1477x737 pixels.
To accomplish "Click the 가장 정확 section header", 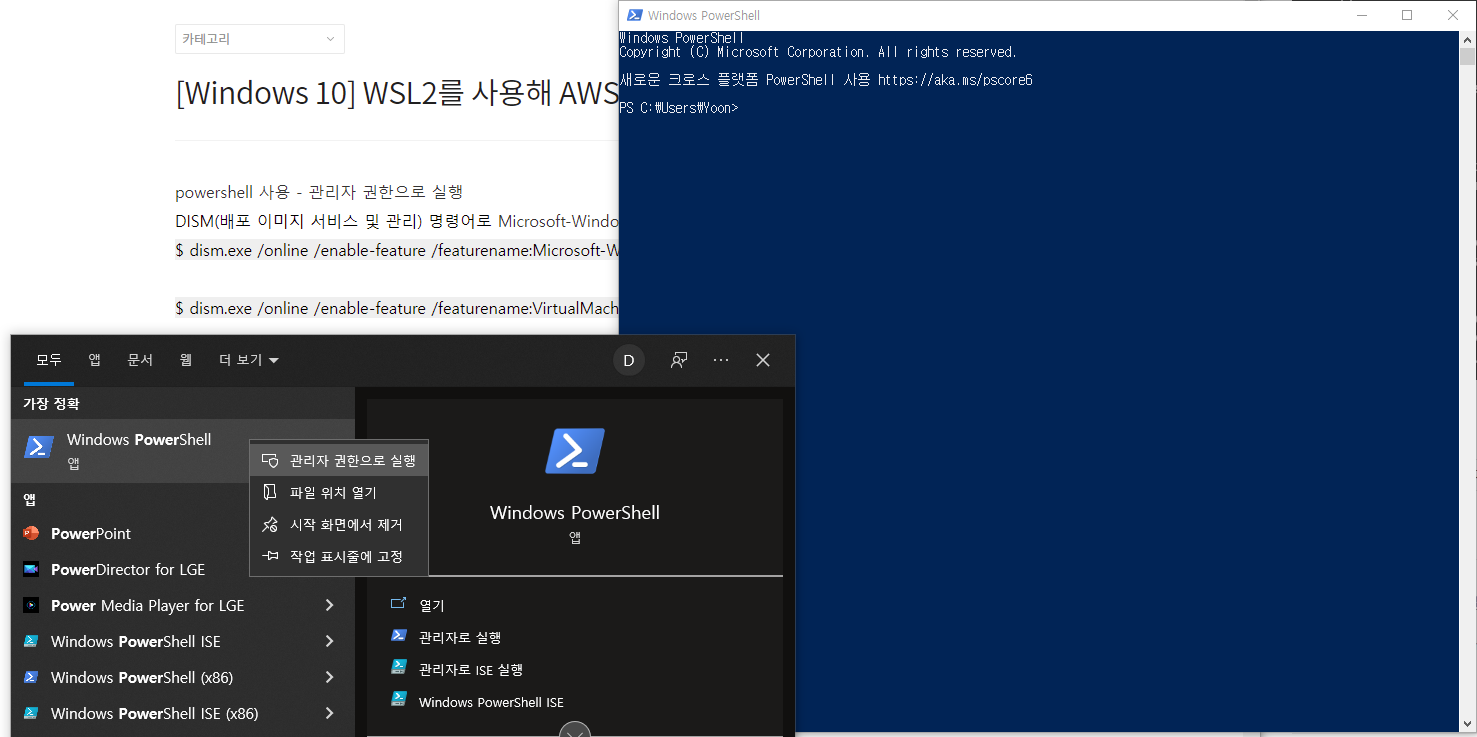I will coord(51,403).
